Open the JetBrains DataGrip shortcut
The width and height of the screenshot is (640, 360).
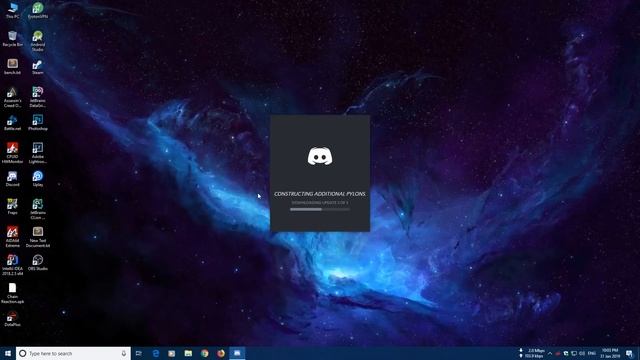click(x=38, y=97)
